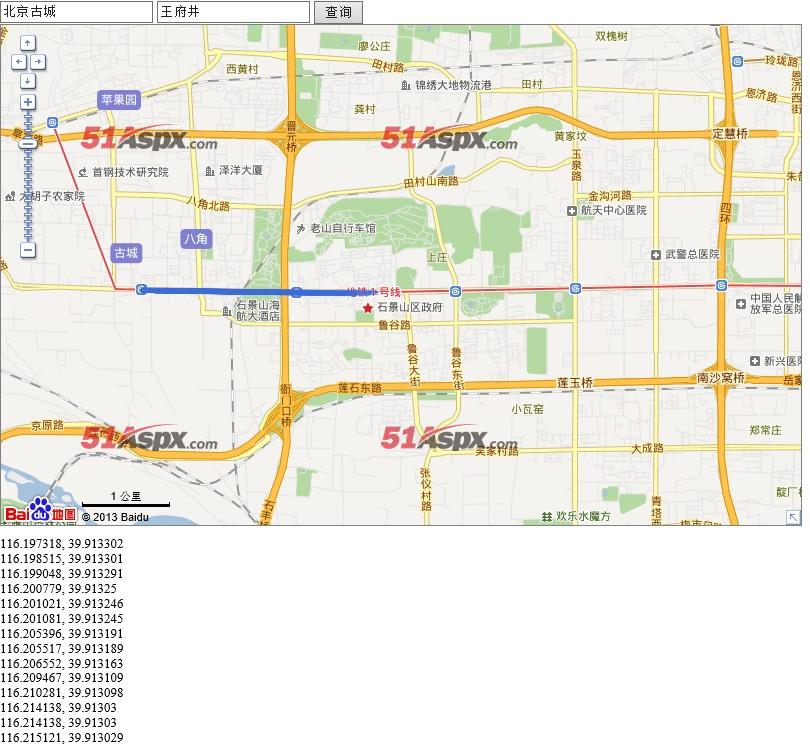Select the 八角 subway station label
The height and width of the screenshot is (744, 810).
click(196, 239)
